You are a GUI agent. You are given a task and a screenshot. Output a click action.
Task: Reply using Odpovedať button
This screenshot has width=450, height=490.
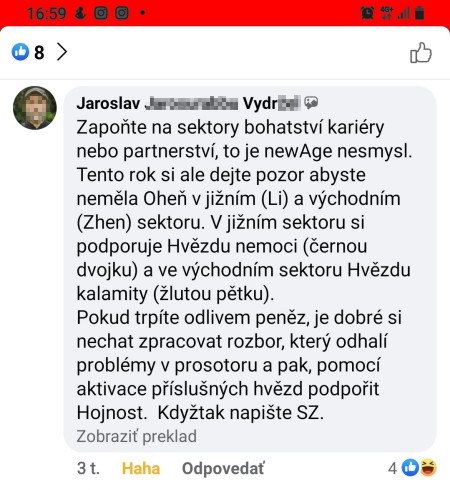tap(223, 468)
